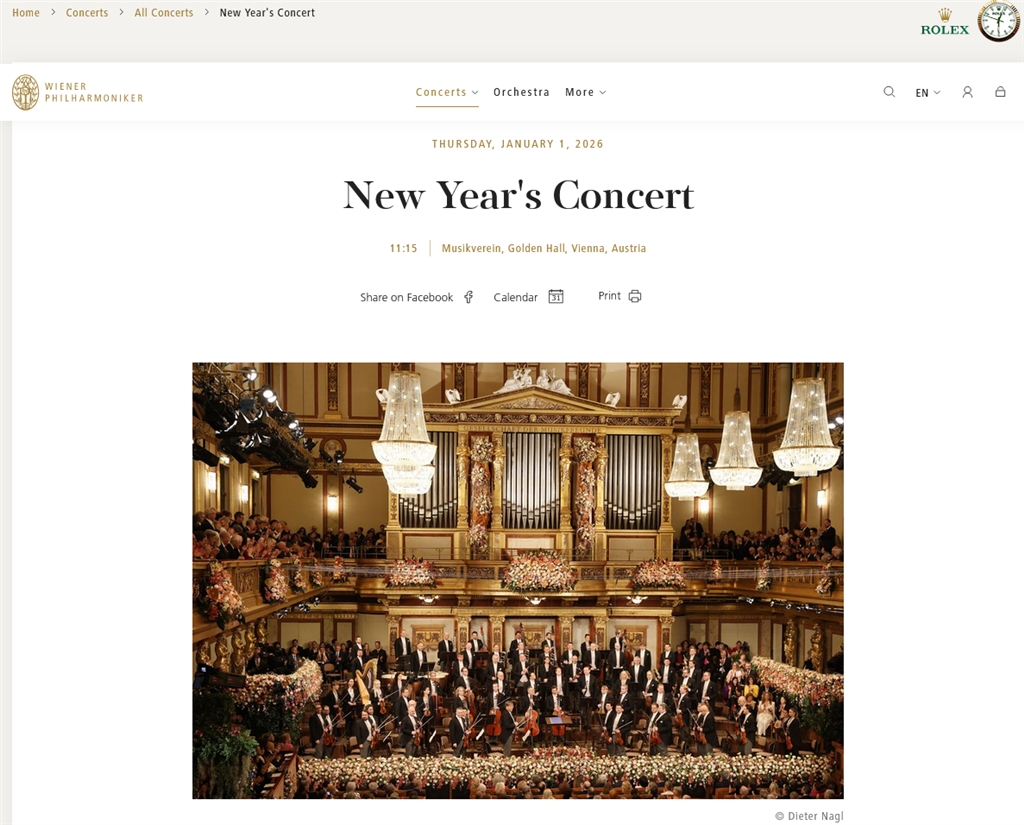Open the user account icon

pyautogui.click(x=967, y=92)
